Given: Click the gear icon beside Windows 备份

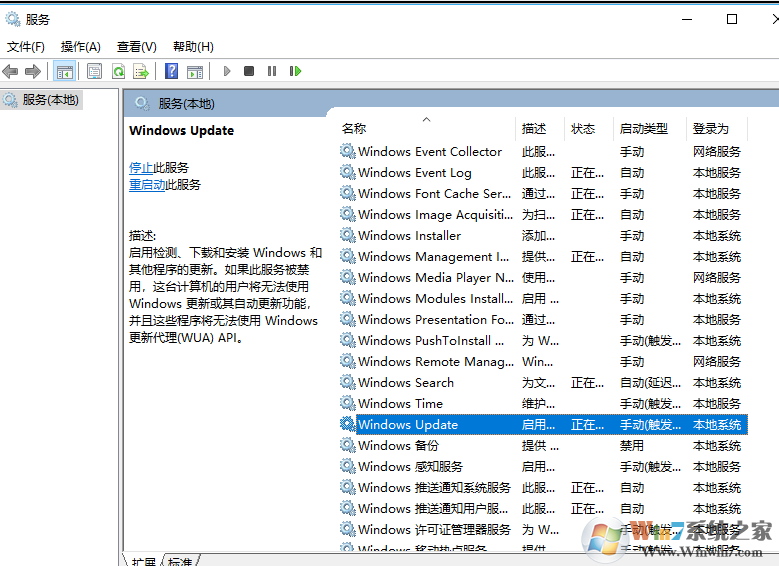Looking at the screenshot, I should point(348,445).
